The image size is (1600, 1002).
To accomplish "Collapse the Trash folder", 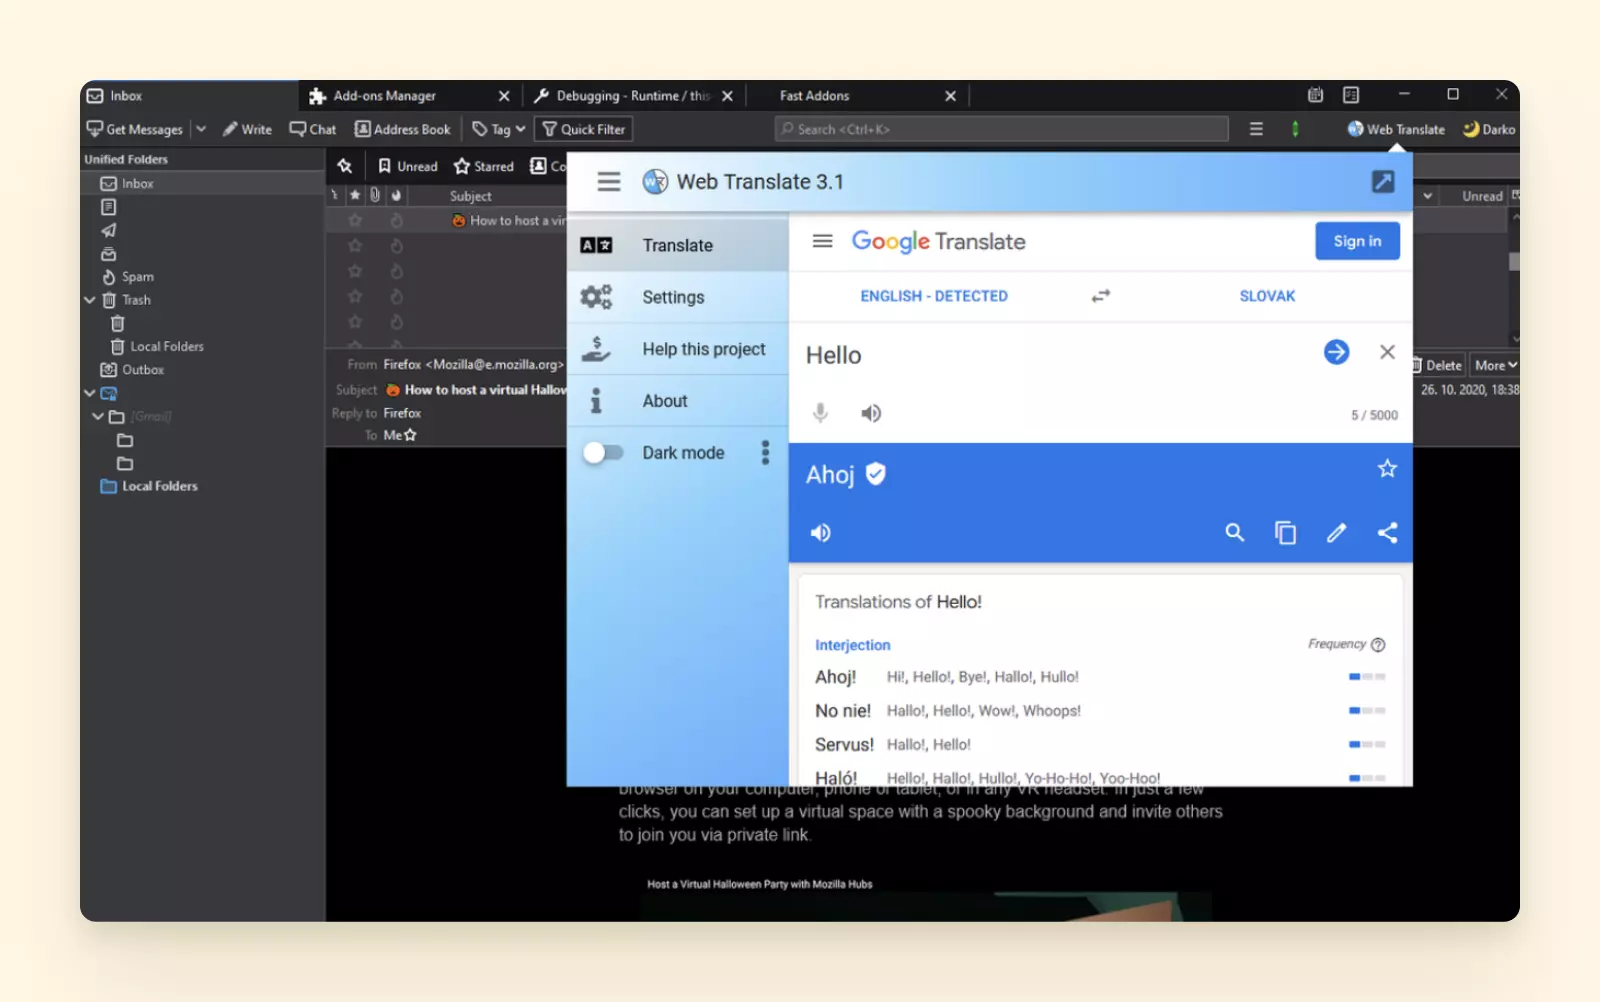I will (x=90, y=300).
